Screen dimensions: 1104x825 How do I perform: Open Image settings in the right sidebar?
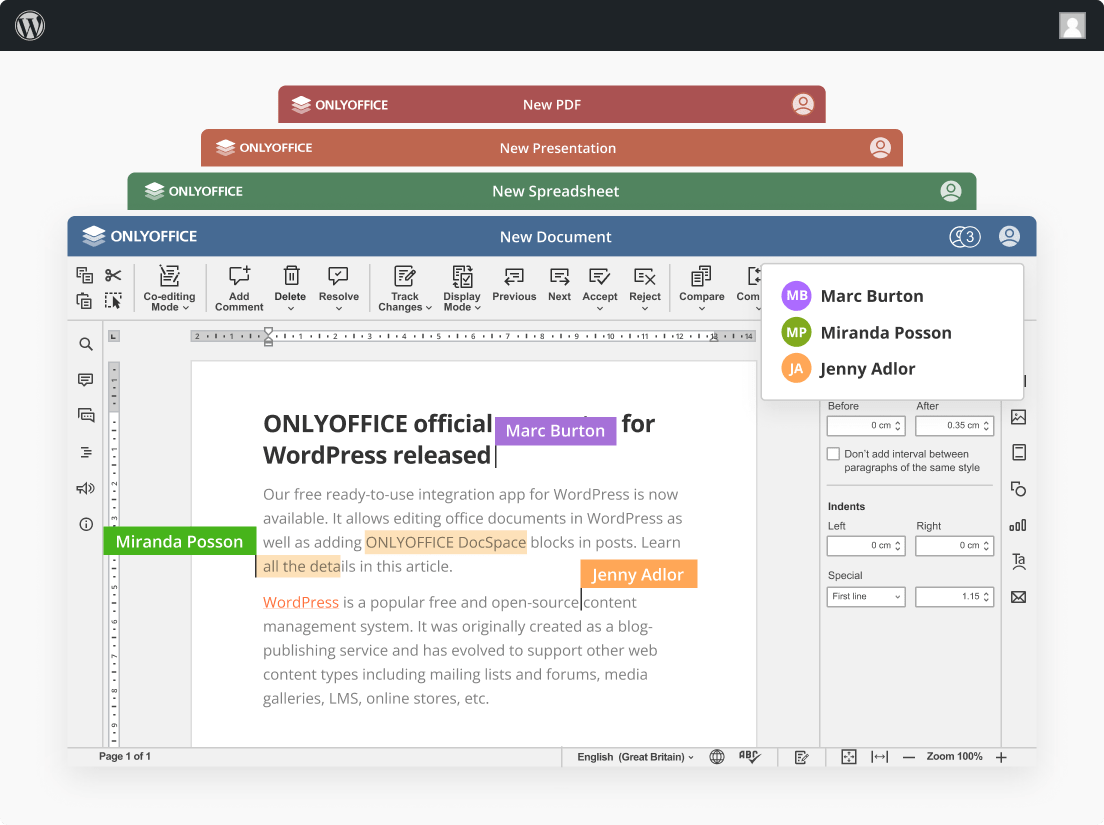click(1018, 417)
